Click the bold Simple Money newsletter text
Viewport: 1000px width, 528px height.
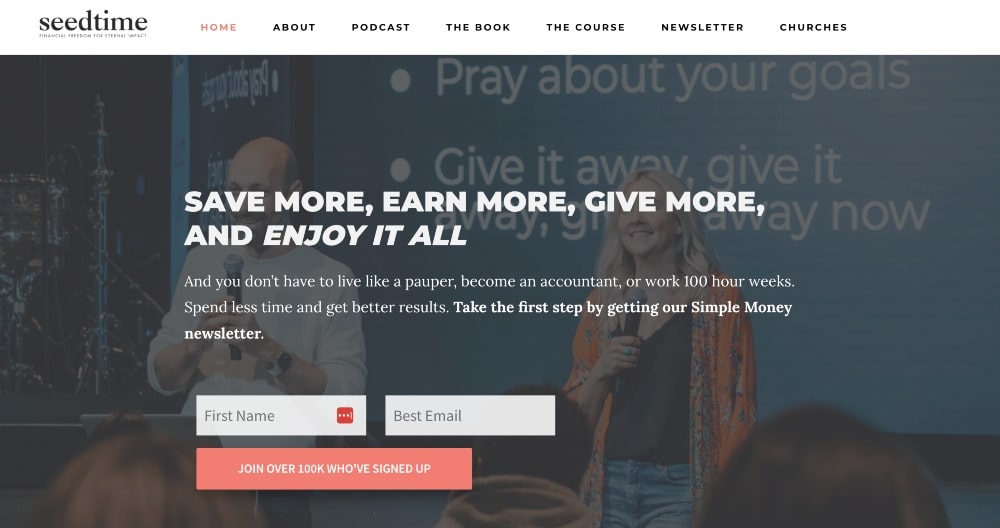pos(488,320)
